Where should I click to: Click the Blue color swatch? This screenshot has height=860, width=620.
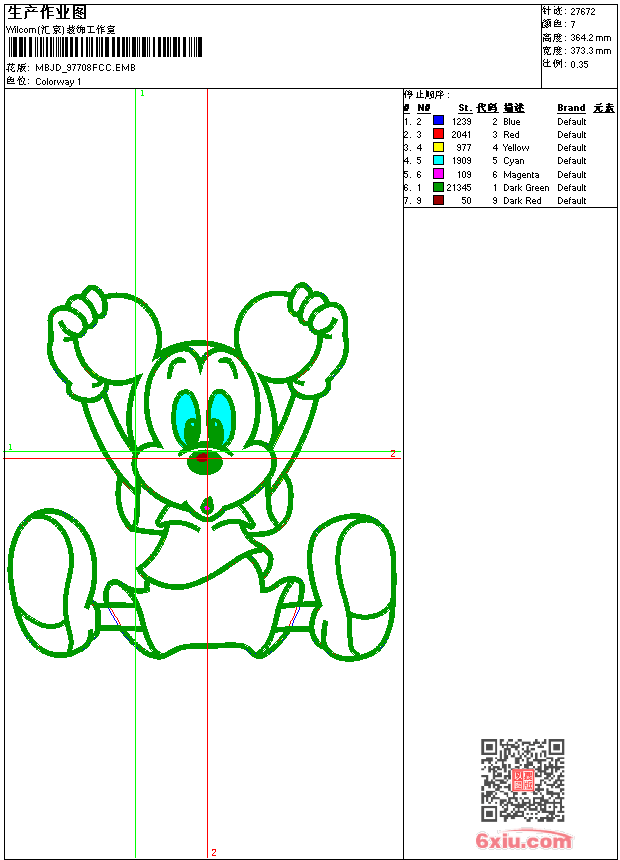tap(438, 121)
